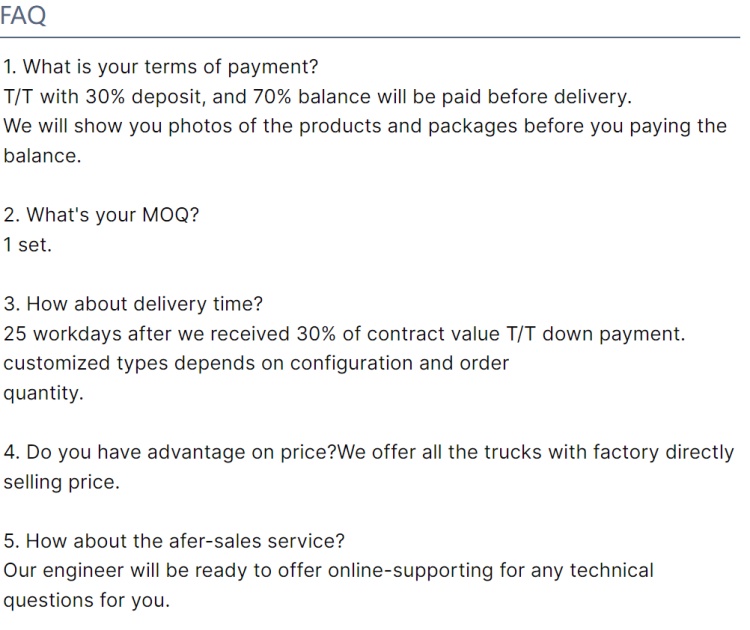Click the 'questions for you.' line

coord(87,600)
